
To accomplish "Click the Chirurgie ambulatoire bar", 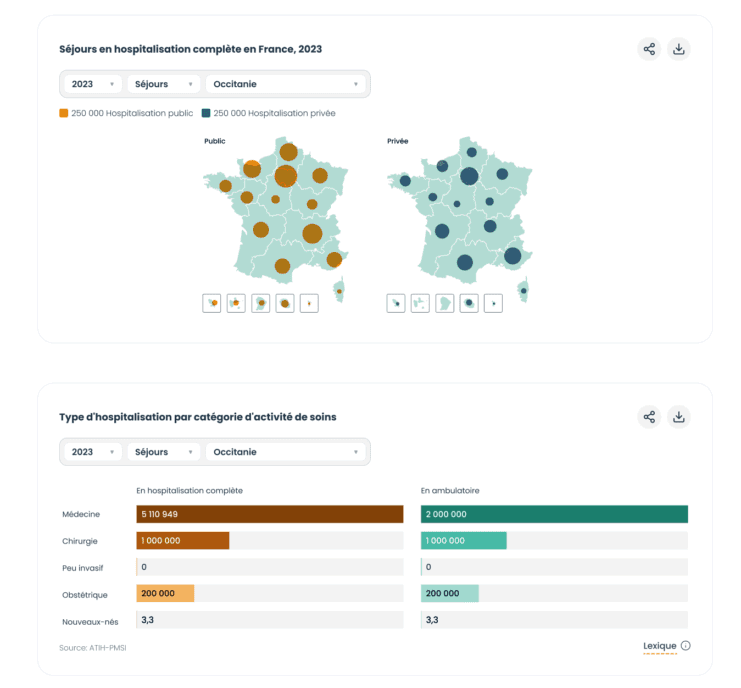I will (x=463, y=540).
